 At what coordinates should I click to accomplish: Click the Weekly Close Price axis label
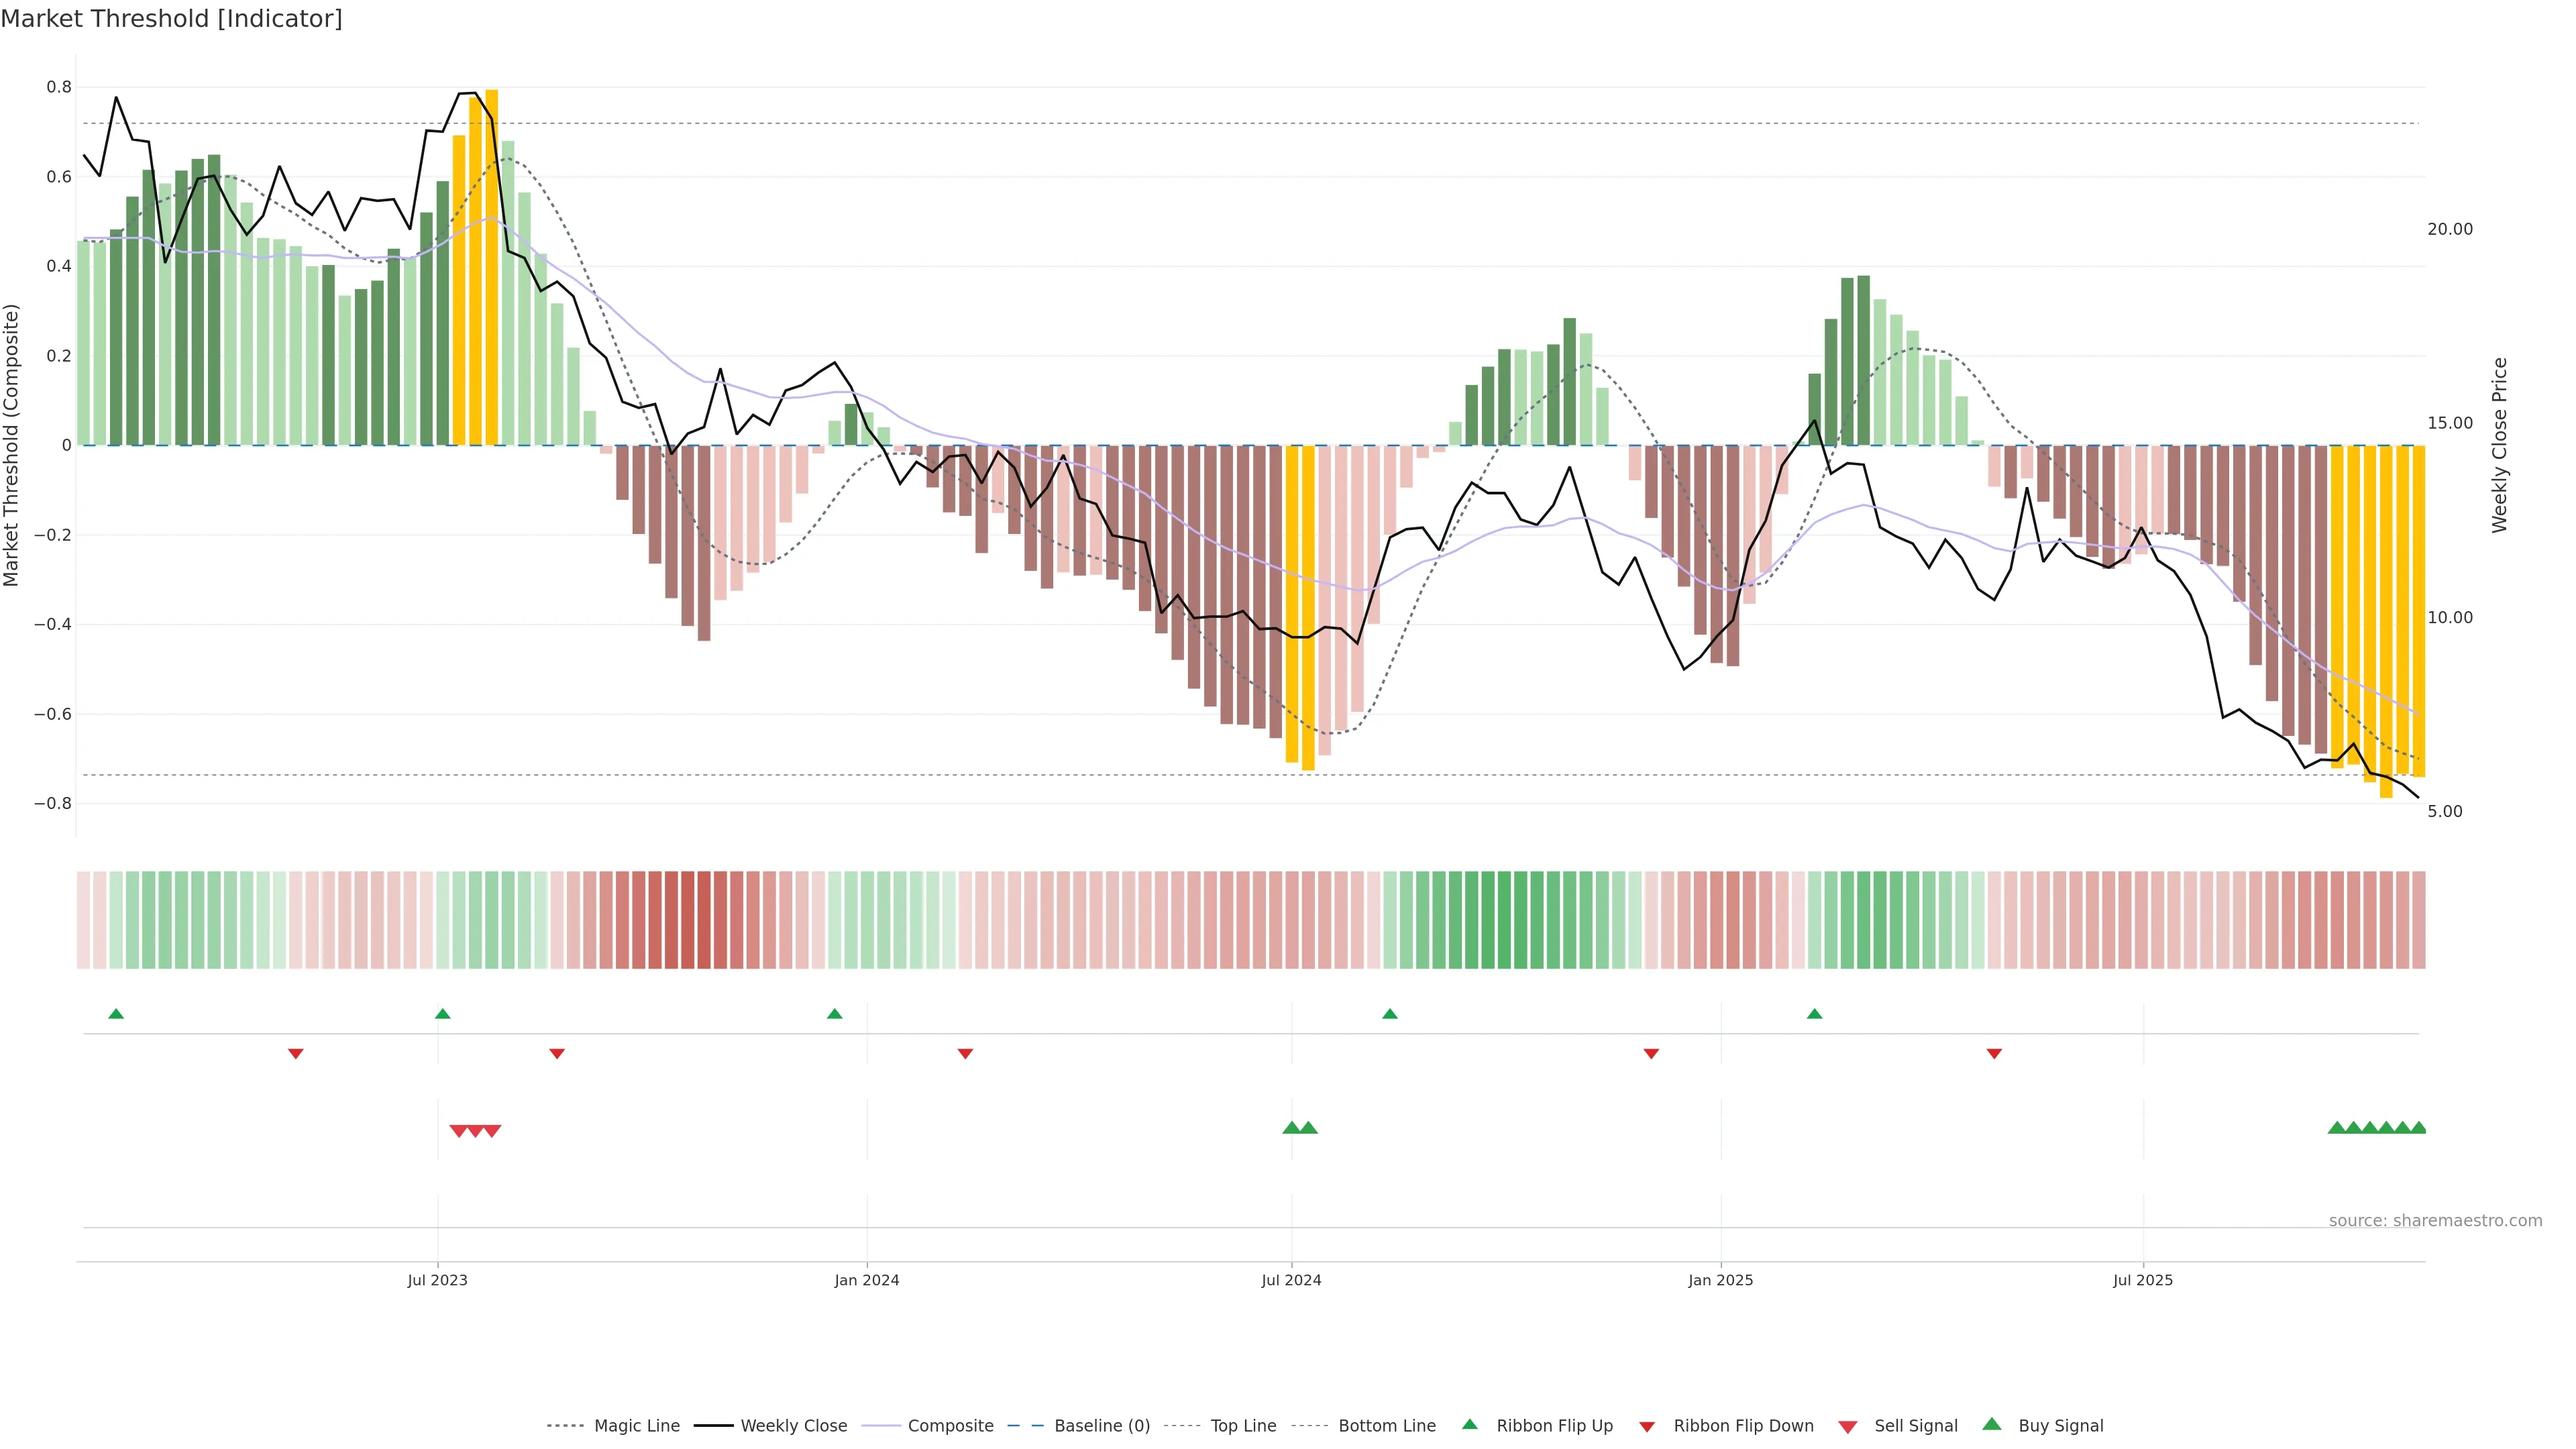(2499, 445)
